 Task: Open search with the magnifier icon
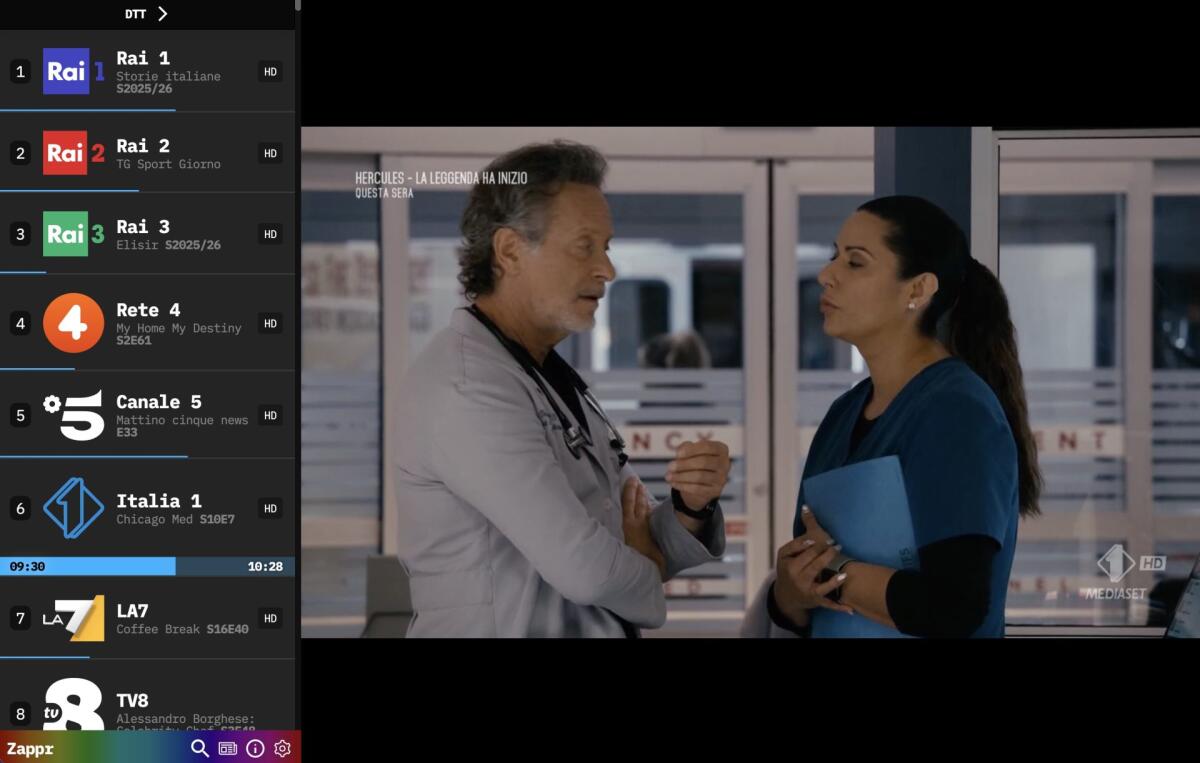(200, 748)
